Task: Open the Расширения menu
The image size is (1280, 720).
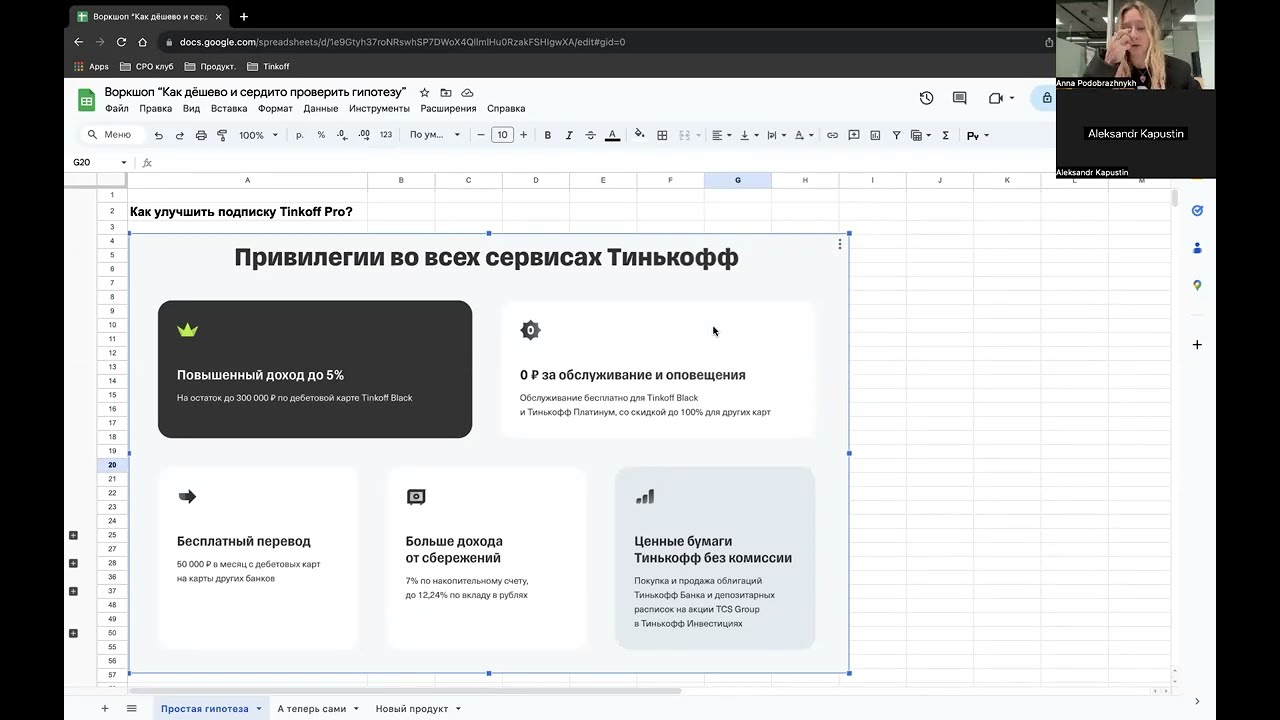Action: pyautogui.click(x=448, y=108)
